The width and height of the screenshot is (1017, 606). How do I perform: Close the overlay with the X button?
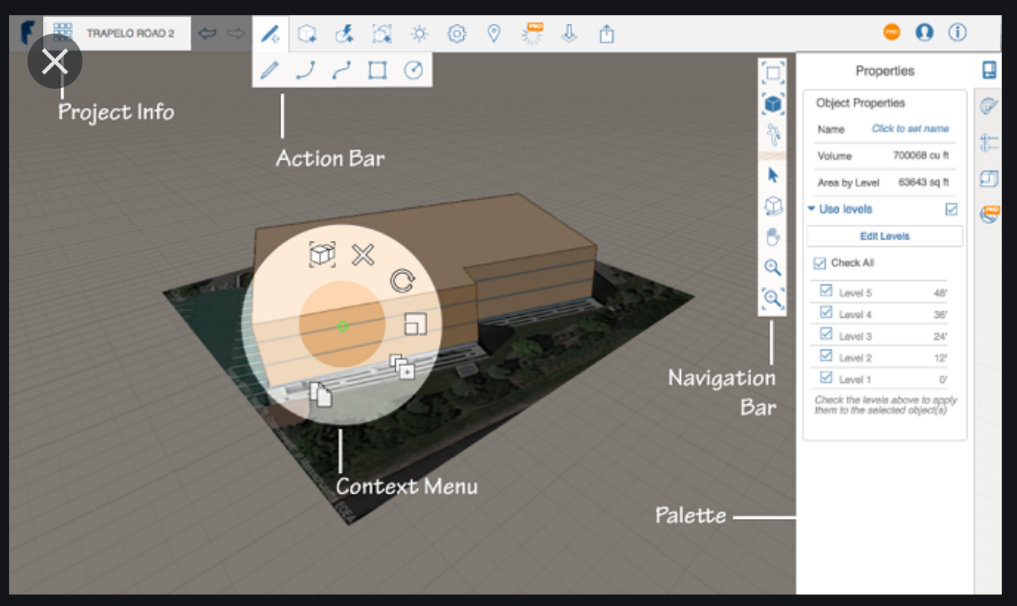pyautogui.click(x=54, y=62)
